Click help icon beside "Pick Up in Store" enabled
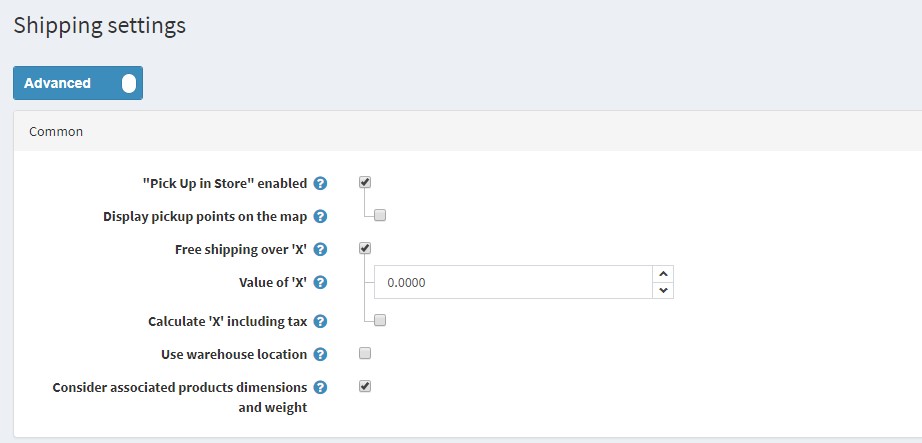This screenshot has height=443, width=922. pyautogui.click(x=320, y=184)
